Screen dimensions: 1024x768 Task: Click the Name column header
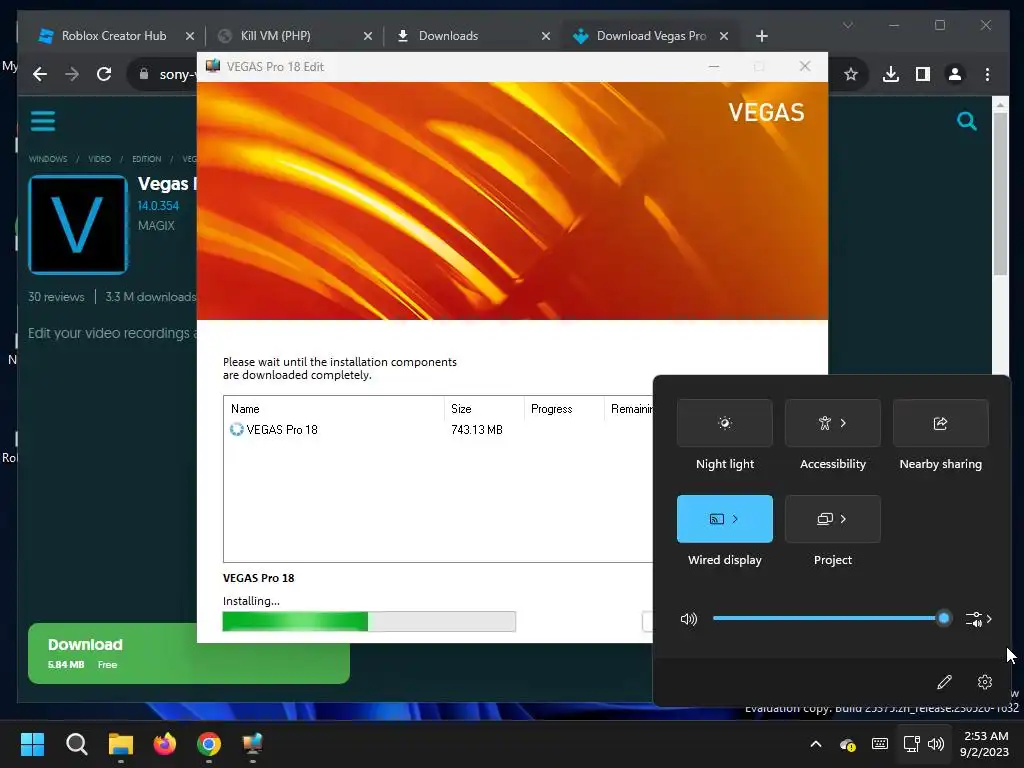(x=334, y=409)
